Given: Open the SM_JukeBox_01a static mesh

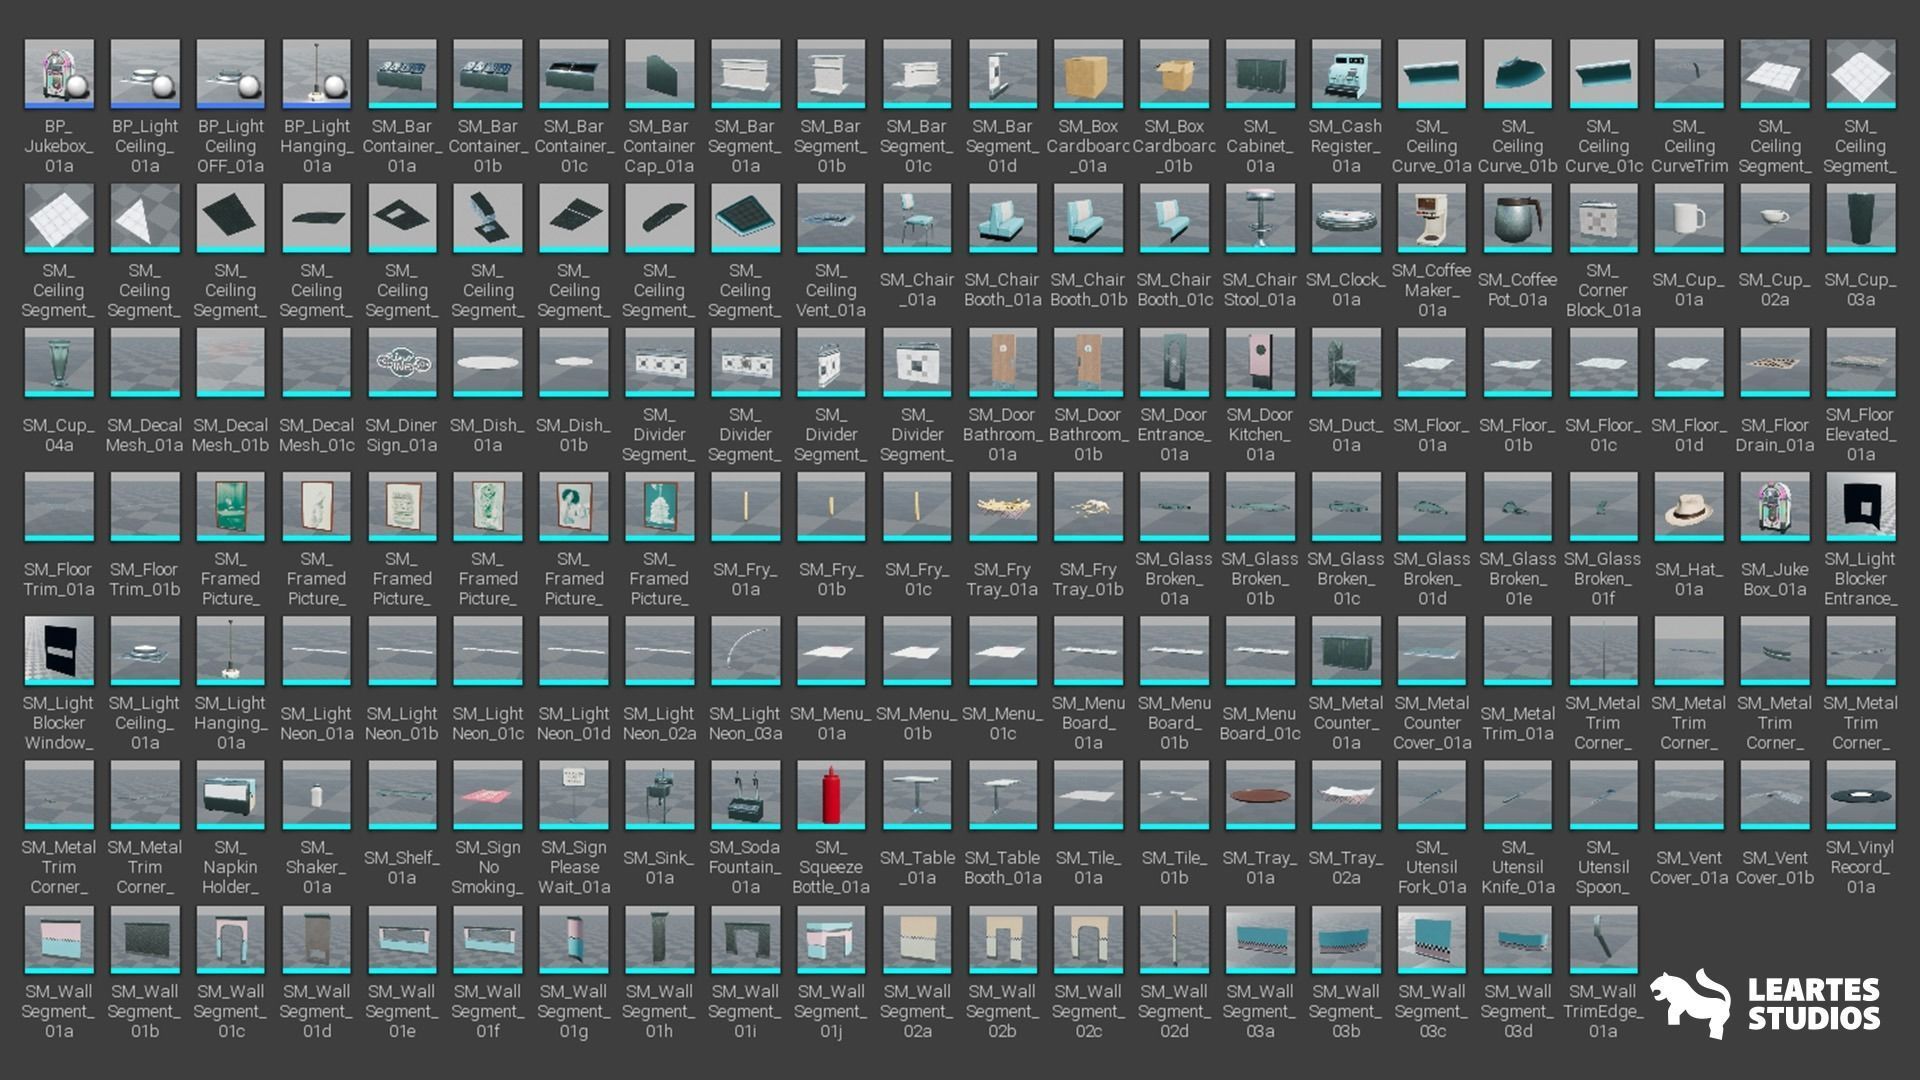Looking at the screenshot, I should click(x=1775, y=507).
